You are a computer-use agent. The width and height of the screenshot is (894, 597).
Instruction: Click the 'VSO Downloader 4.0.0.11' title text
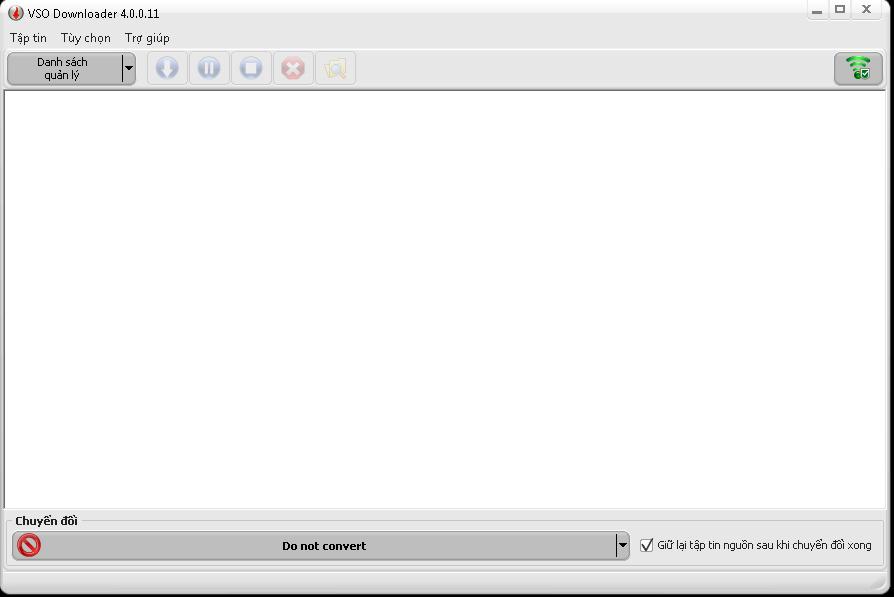click(x=94, y=13)
